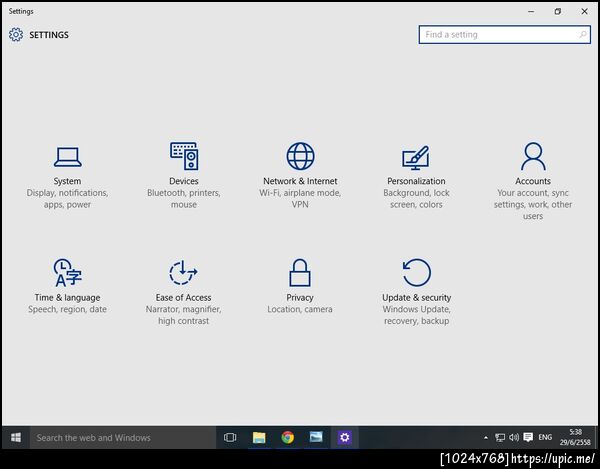Open the Action Center notifications icon
The image size is (600, 469).
(x=528, y=437)
